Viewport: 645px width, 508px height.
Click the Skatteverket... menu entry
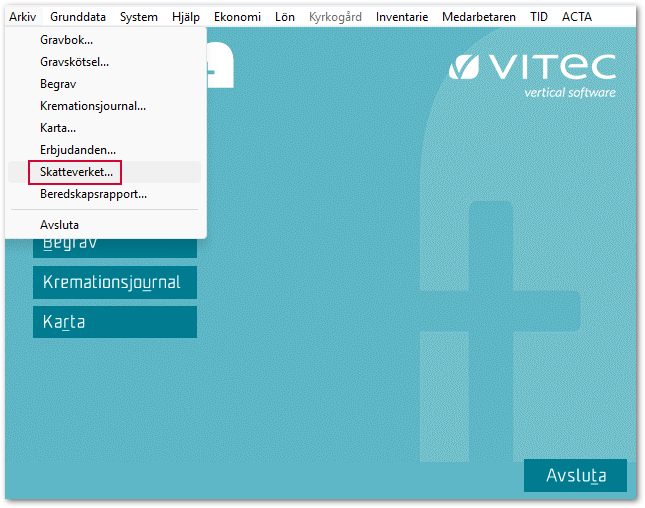point(104,172)
